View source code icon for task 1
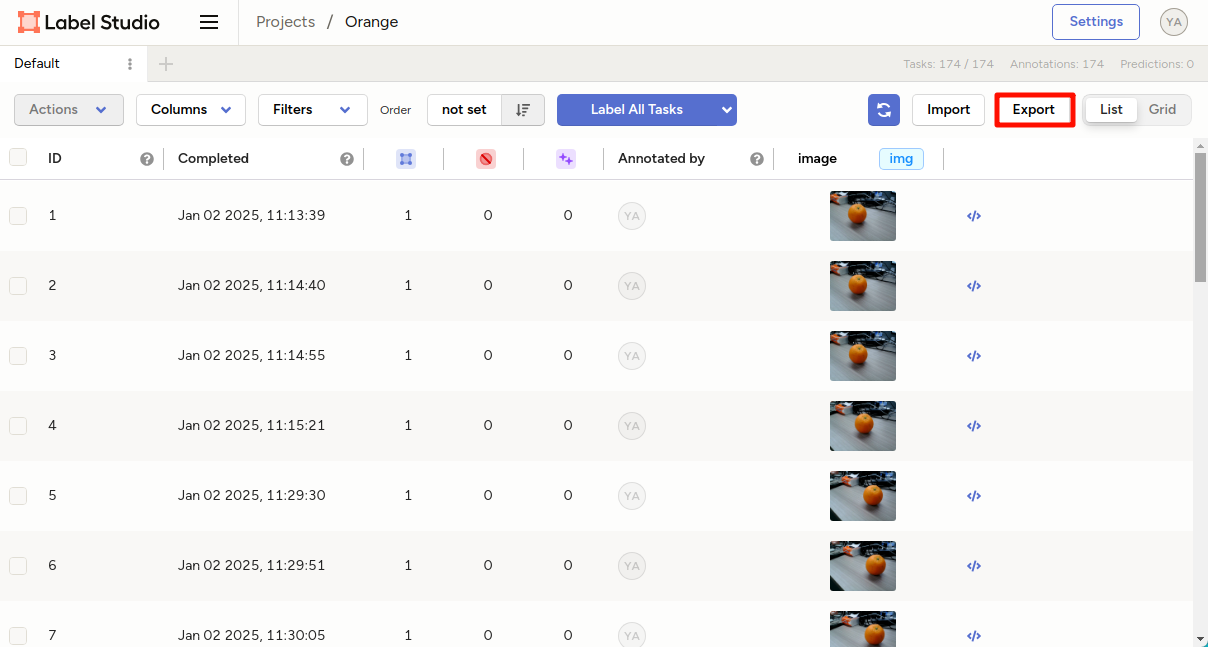1208x647 pixels. click(x=974, y=216)
